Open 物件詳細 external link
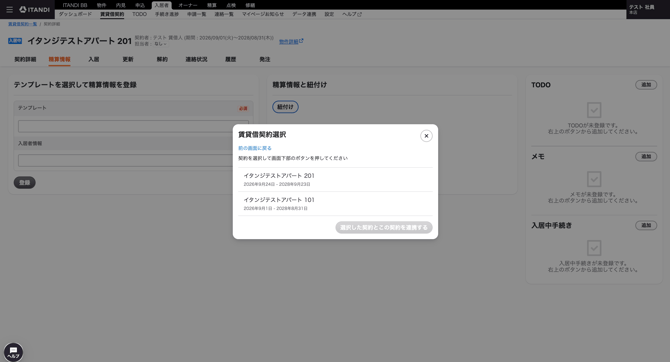 (x=291, y=41)
